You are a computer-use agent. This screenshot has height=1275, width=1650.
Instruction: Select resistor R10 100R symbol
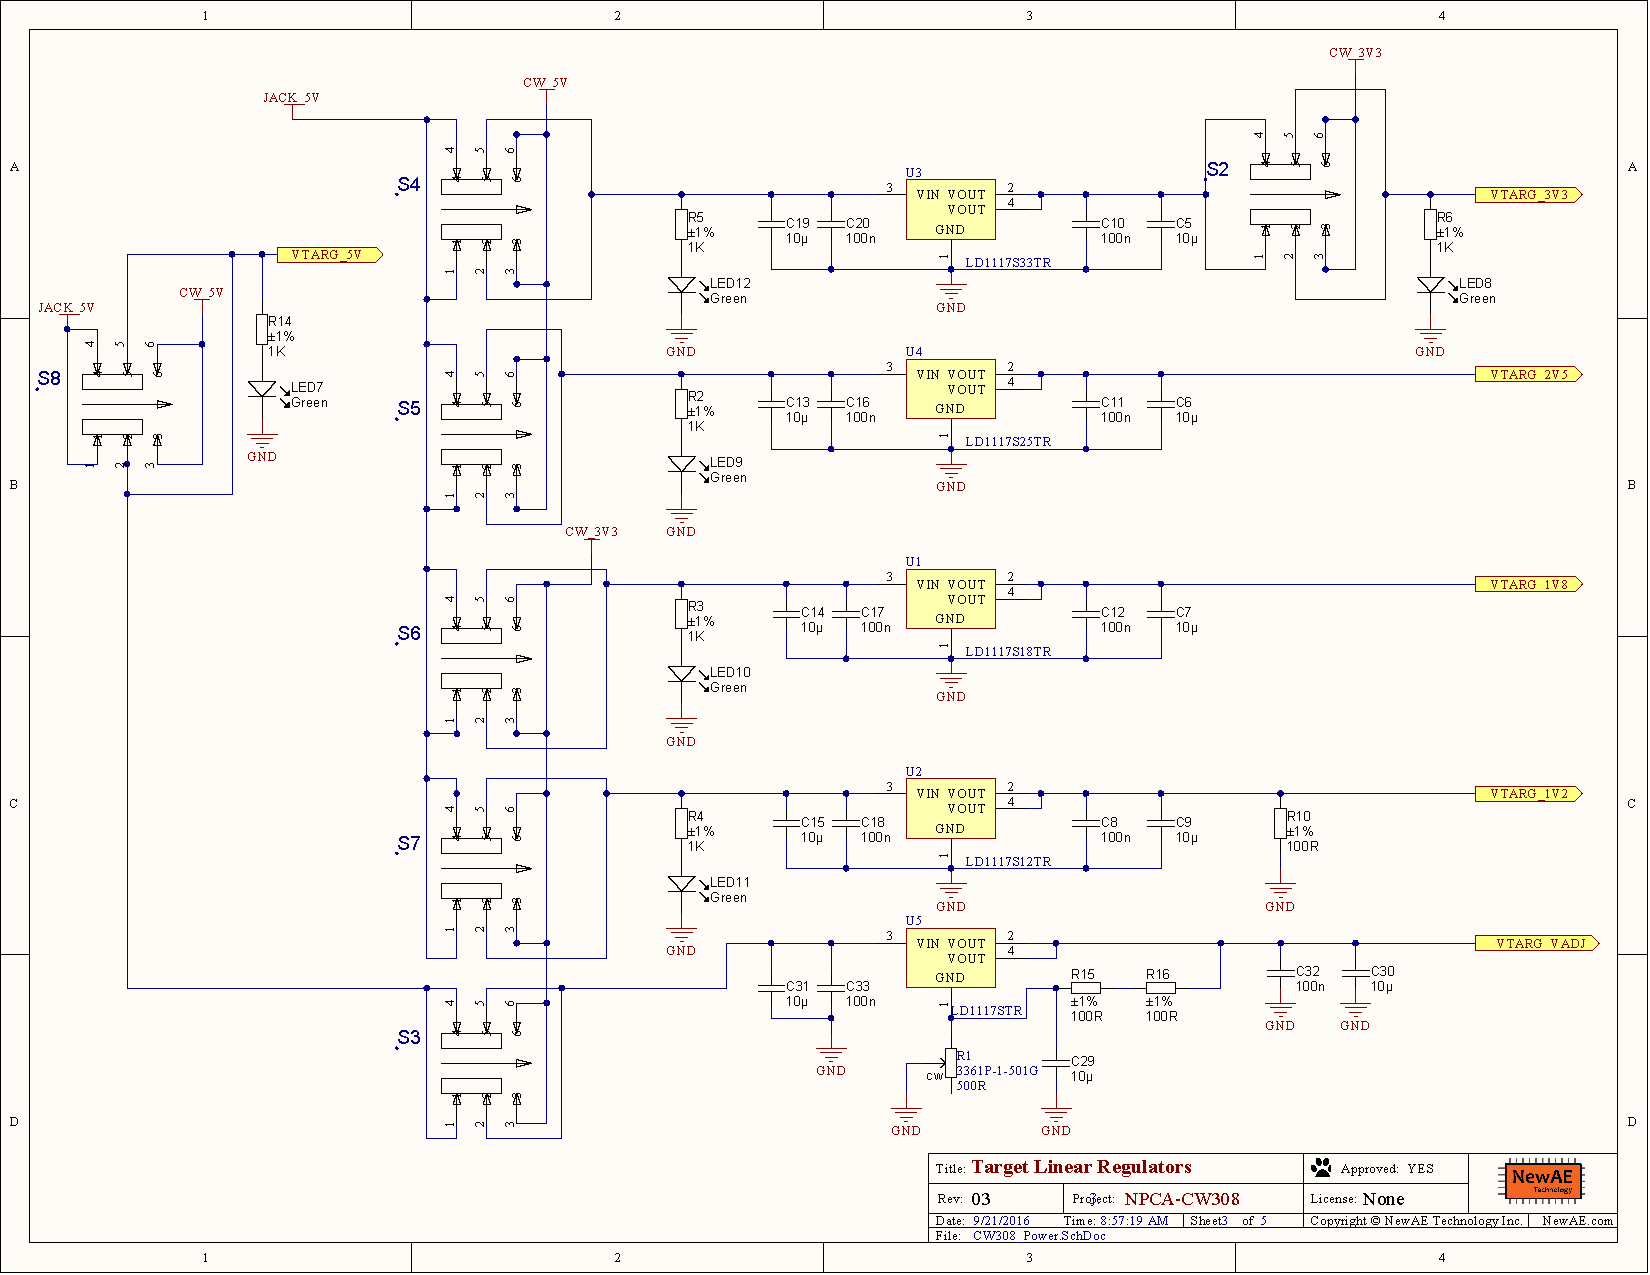point(1281,824)
